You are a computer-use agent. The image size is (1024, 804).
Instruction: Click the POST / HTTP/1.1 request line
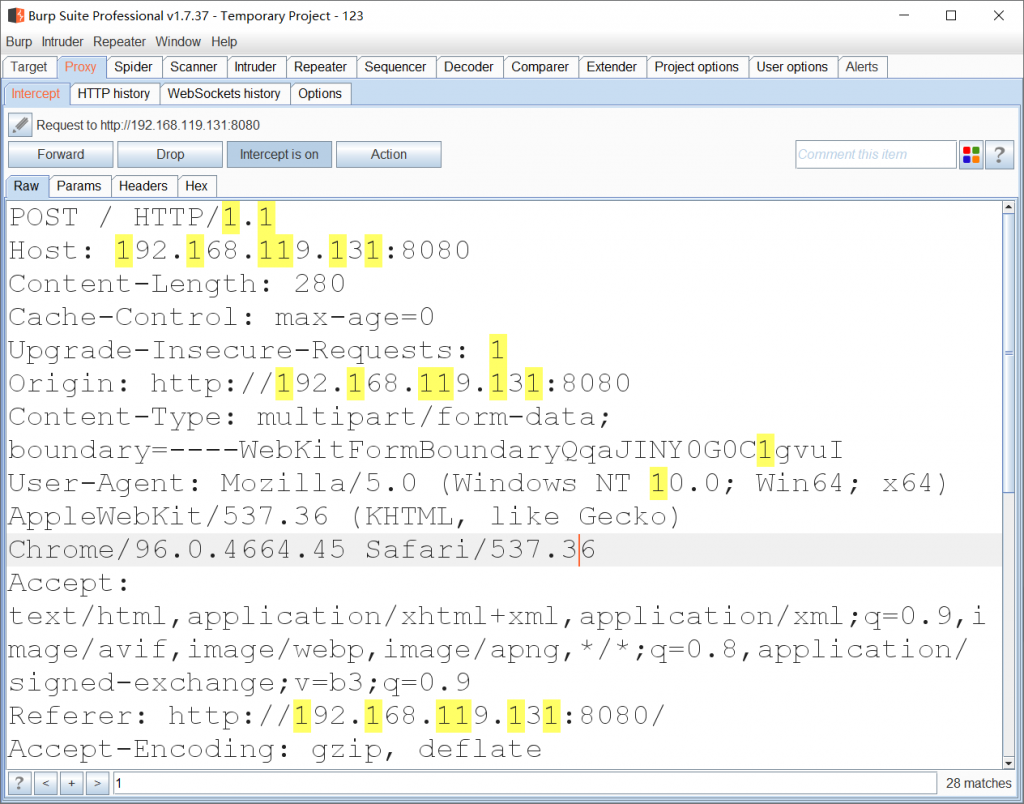pos(141,217)
